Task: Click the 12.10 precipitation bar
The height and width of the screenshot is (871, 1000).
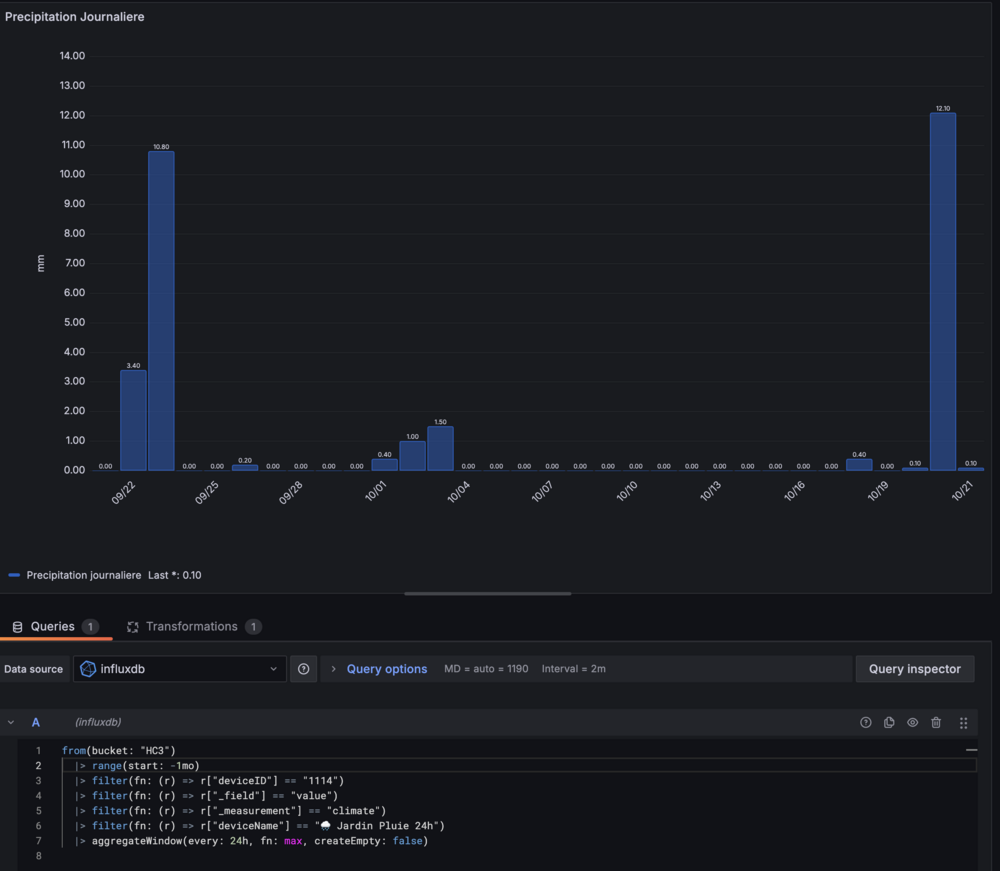Action: coord(942,290)
